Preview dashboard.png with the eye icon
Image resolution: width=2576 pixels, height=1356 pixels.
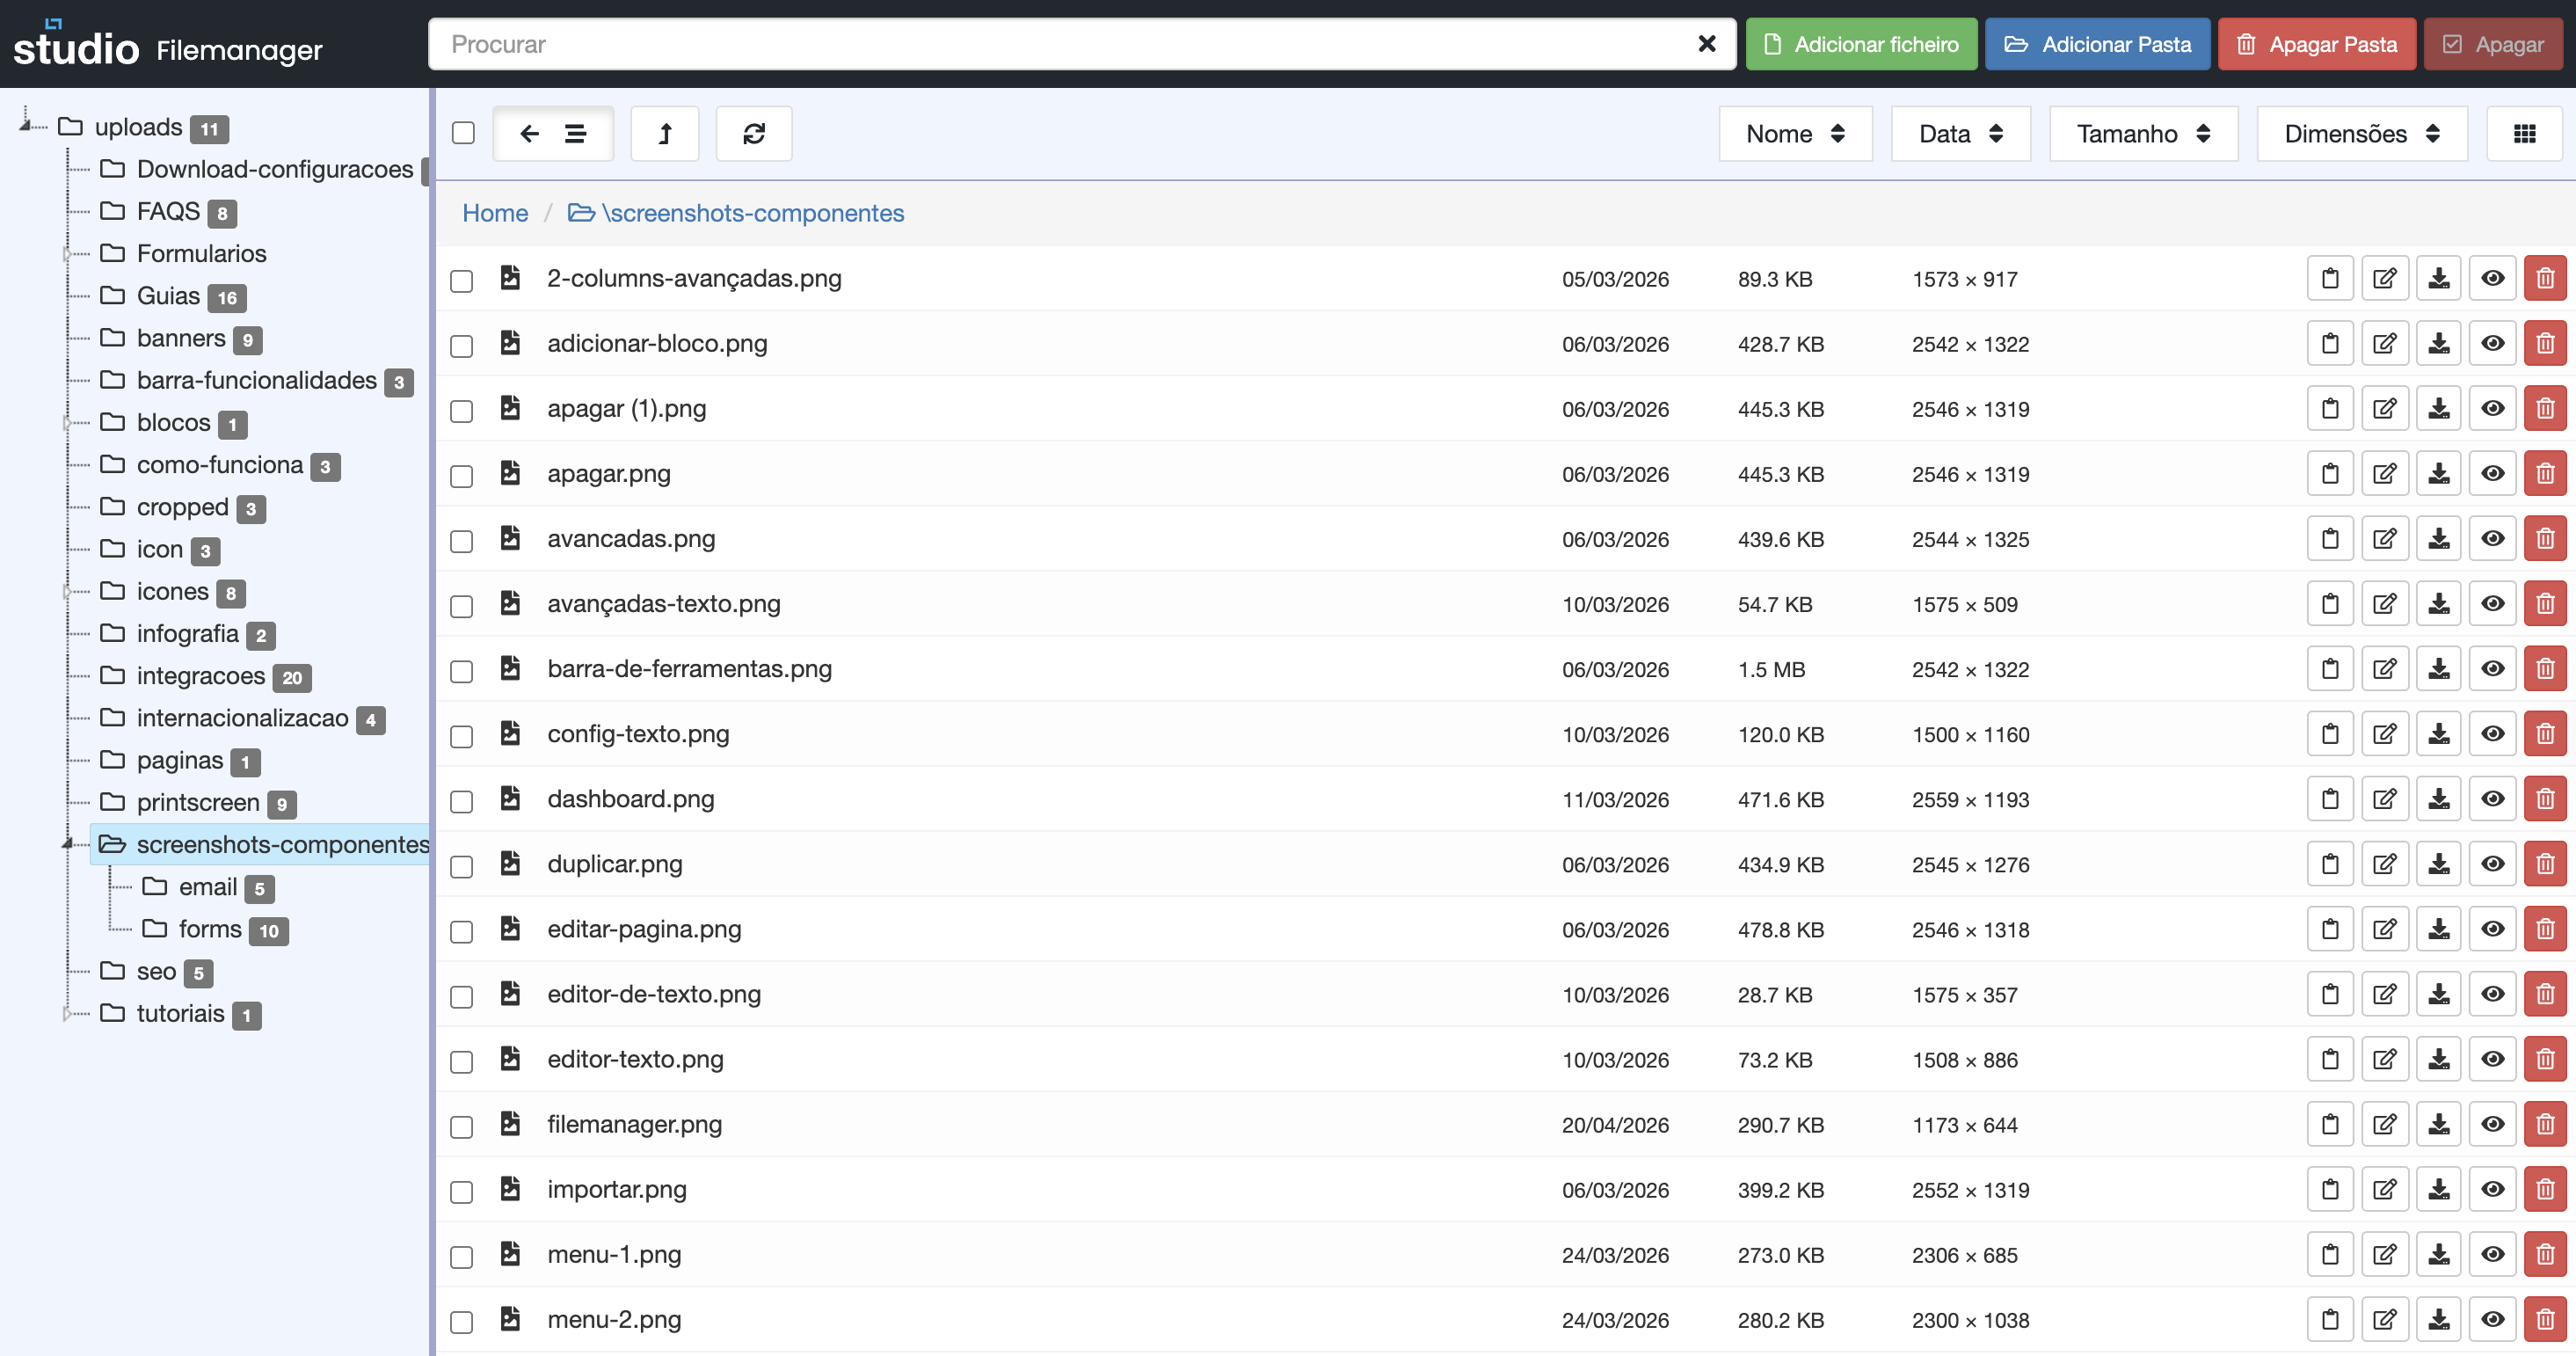pos(2492,798)
